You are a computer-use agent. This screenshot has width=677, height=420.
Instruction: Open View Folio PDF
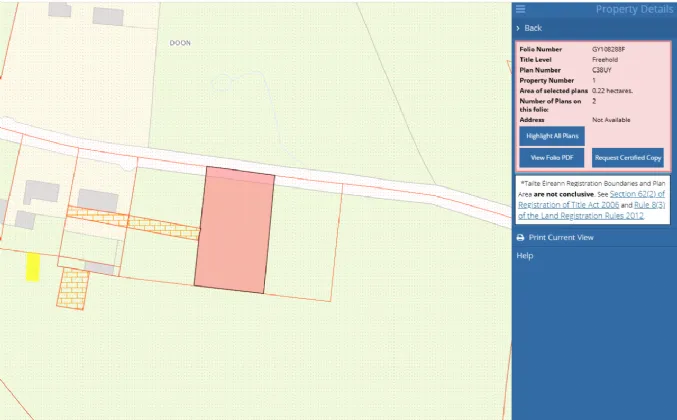point(551,158)
